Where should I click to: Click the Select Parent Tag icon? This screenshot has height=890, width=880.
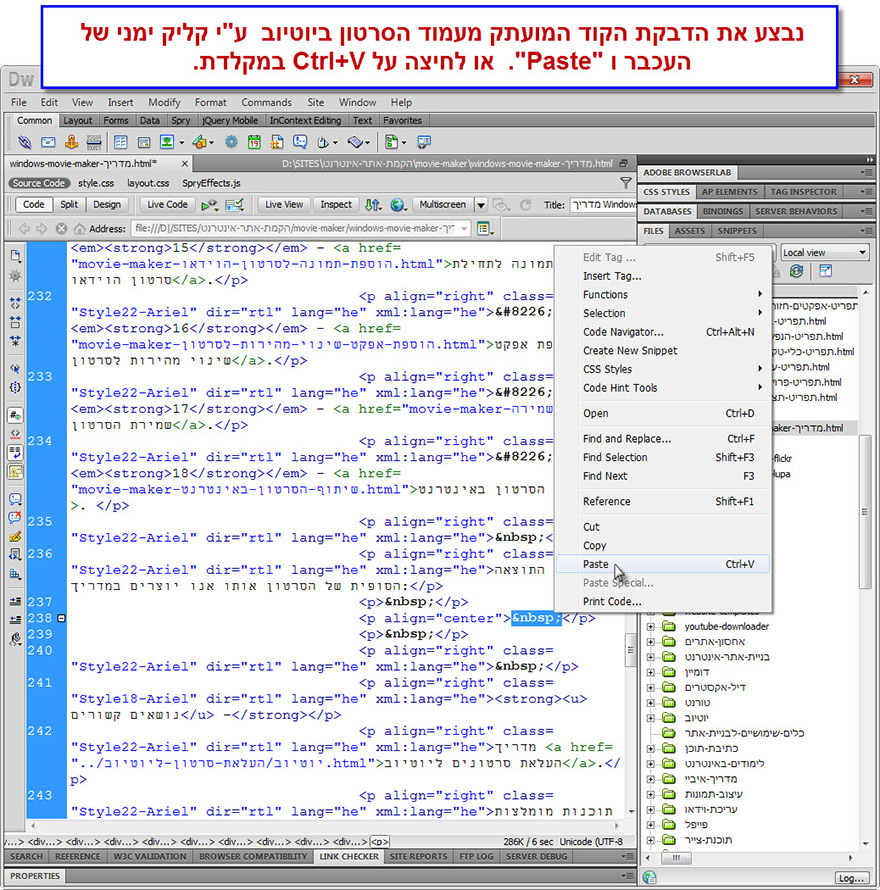pyautogui.click(x=15, y=368)
